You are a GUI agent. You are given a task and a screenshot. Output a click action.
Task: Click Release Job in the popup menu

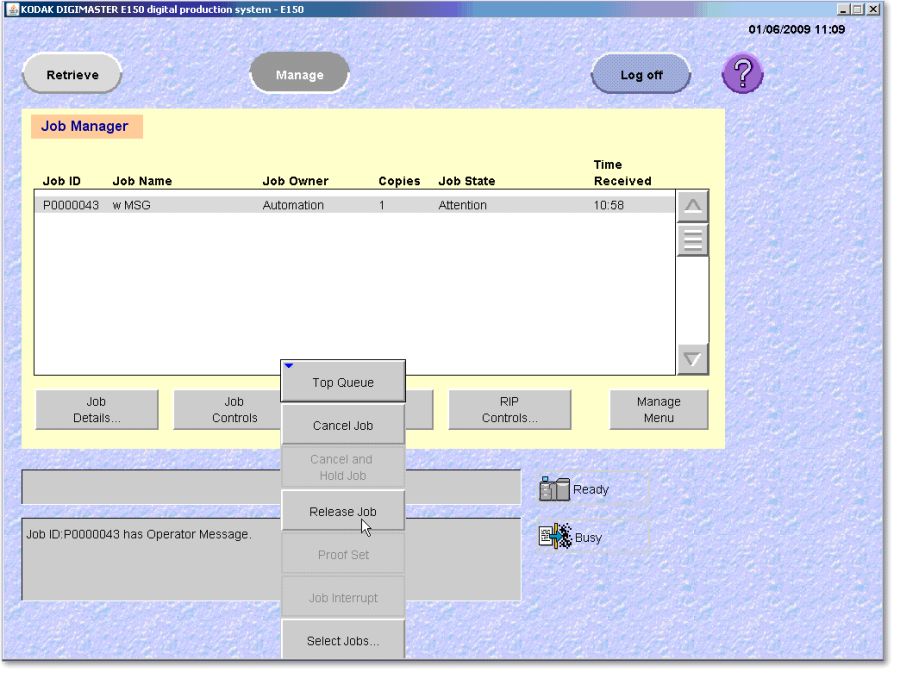(342, 511)
